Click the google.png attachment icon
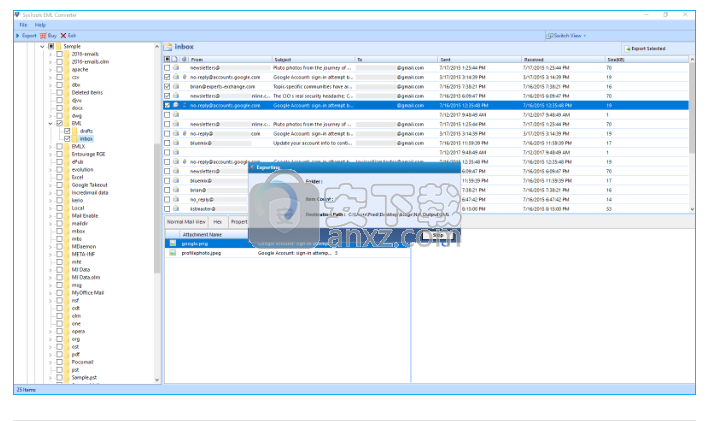 click(173, 243)
